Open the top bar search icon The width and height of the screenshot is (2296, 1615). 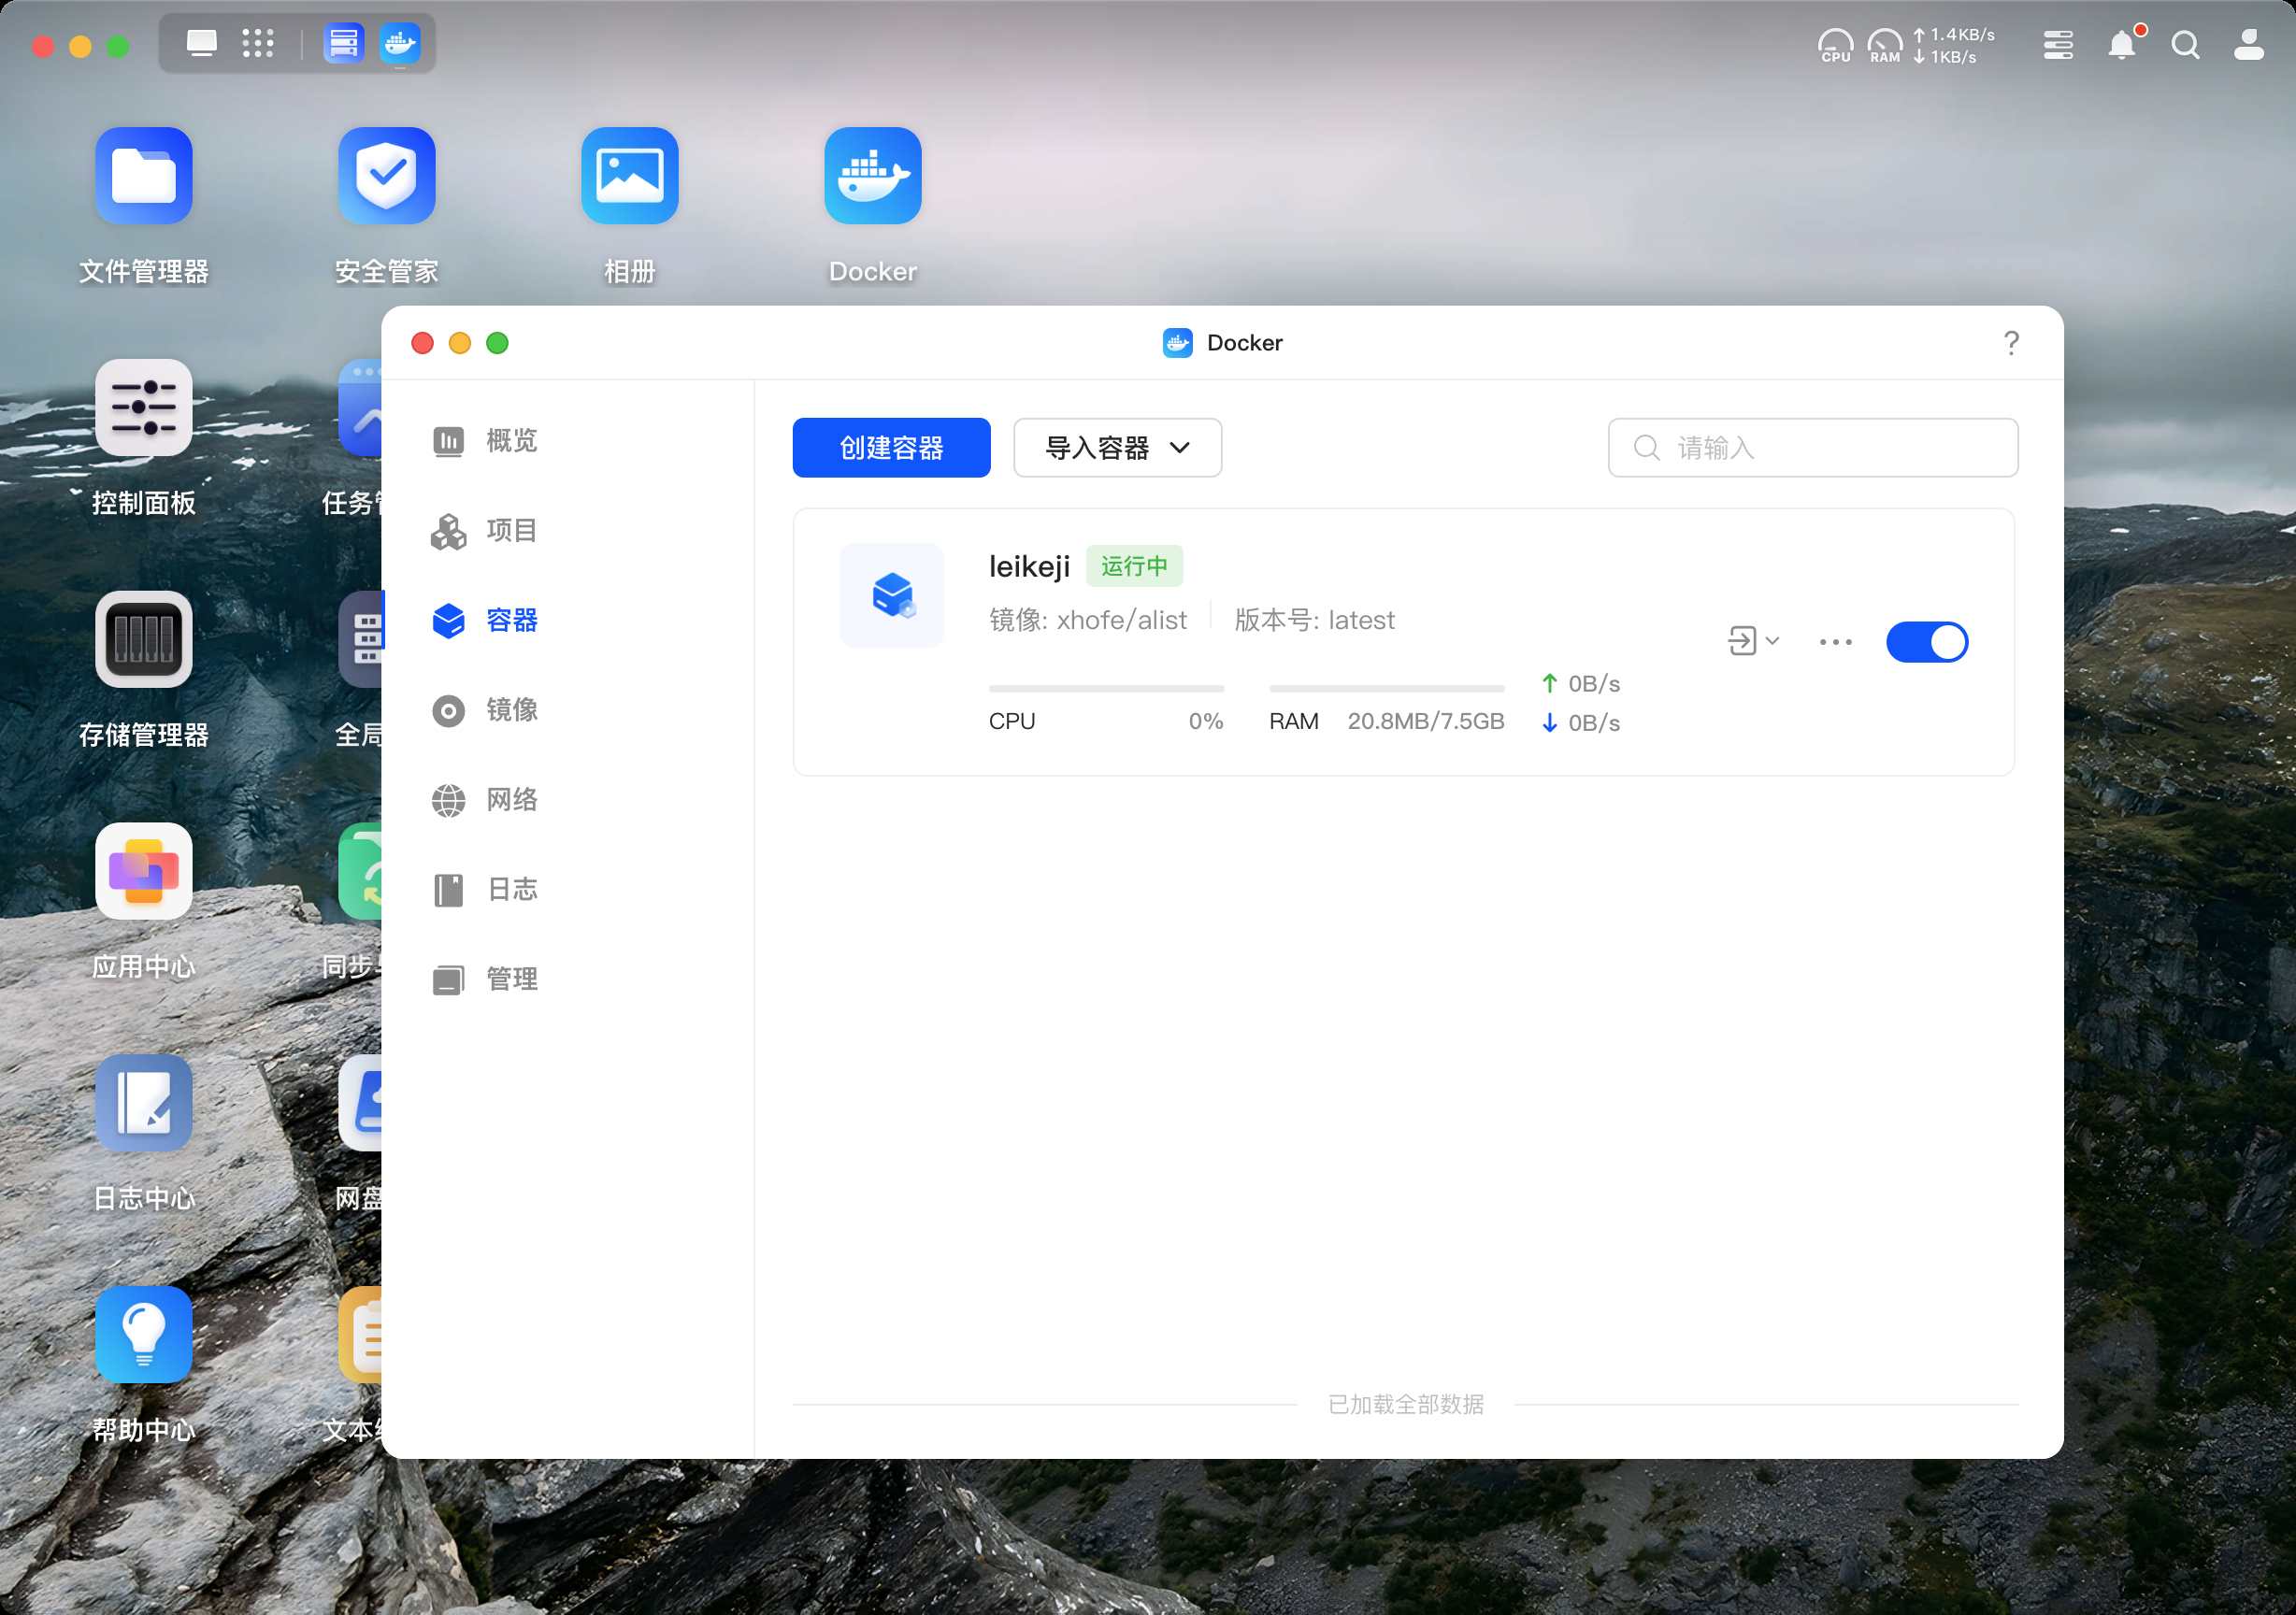tap(2185, 45)
